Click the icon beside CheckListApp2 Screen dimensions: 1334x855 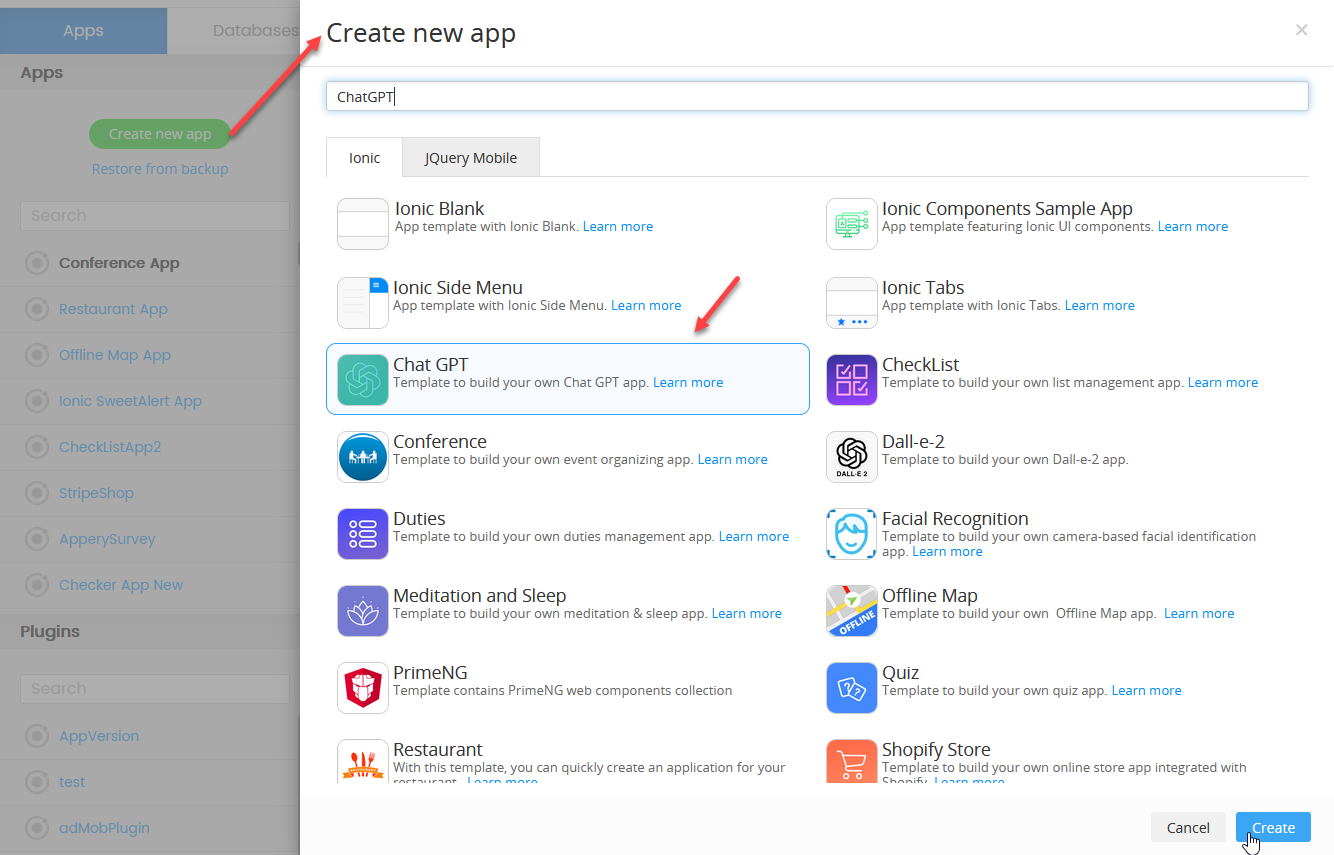(x=37, y=447)
